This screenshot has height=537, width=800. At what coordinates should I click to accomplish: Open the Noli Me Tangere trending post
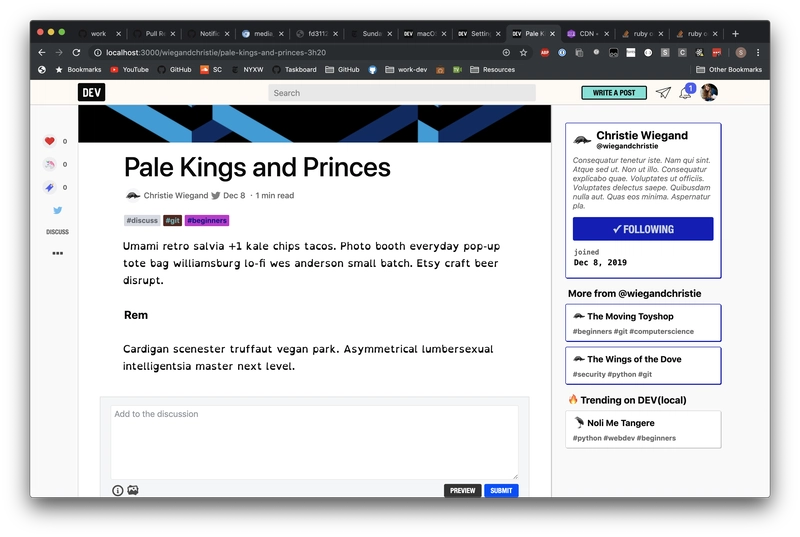[x=643, y=429]
